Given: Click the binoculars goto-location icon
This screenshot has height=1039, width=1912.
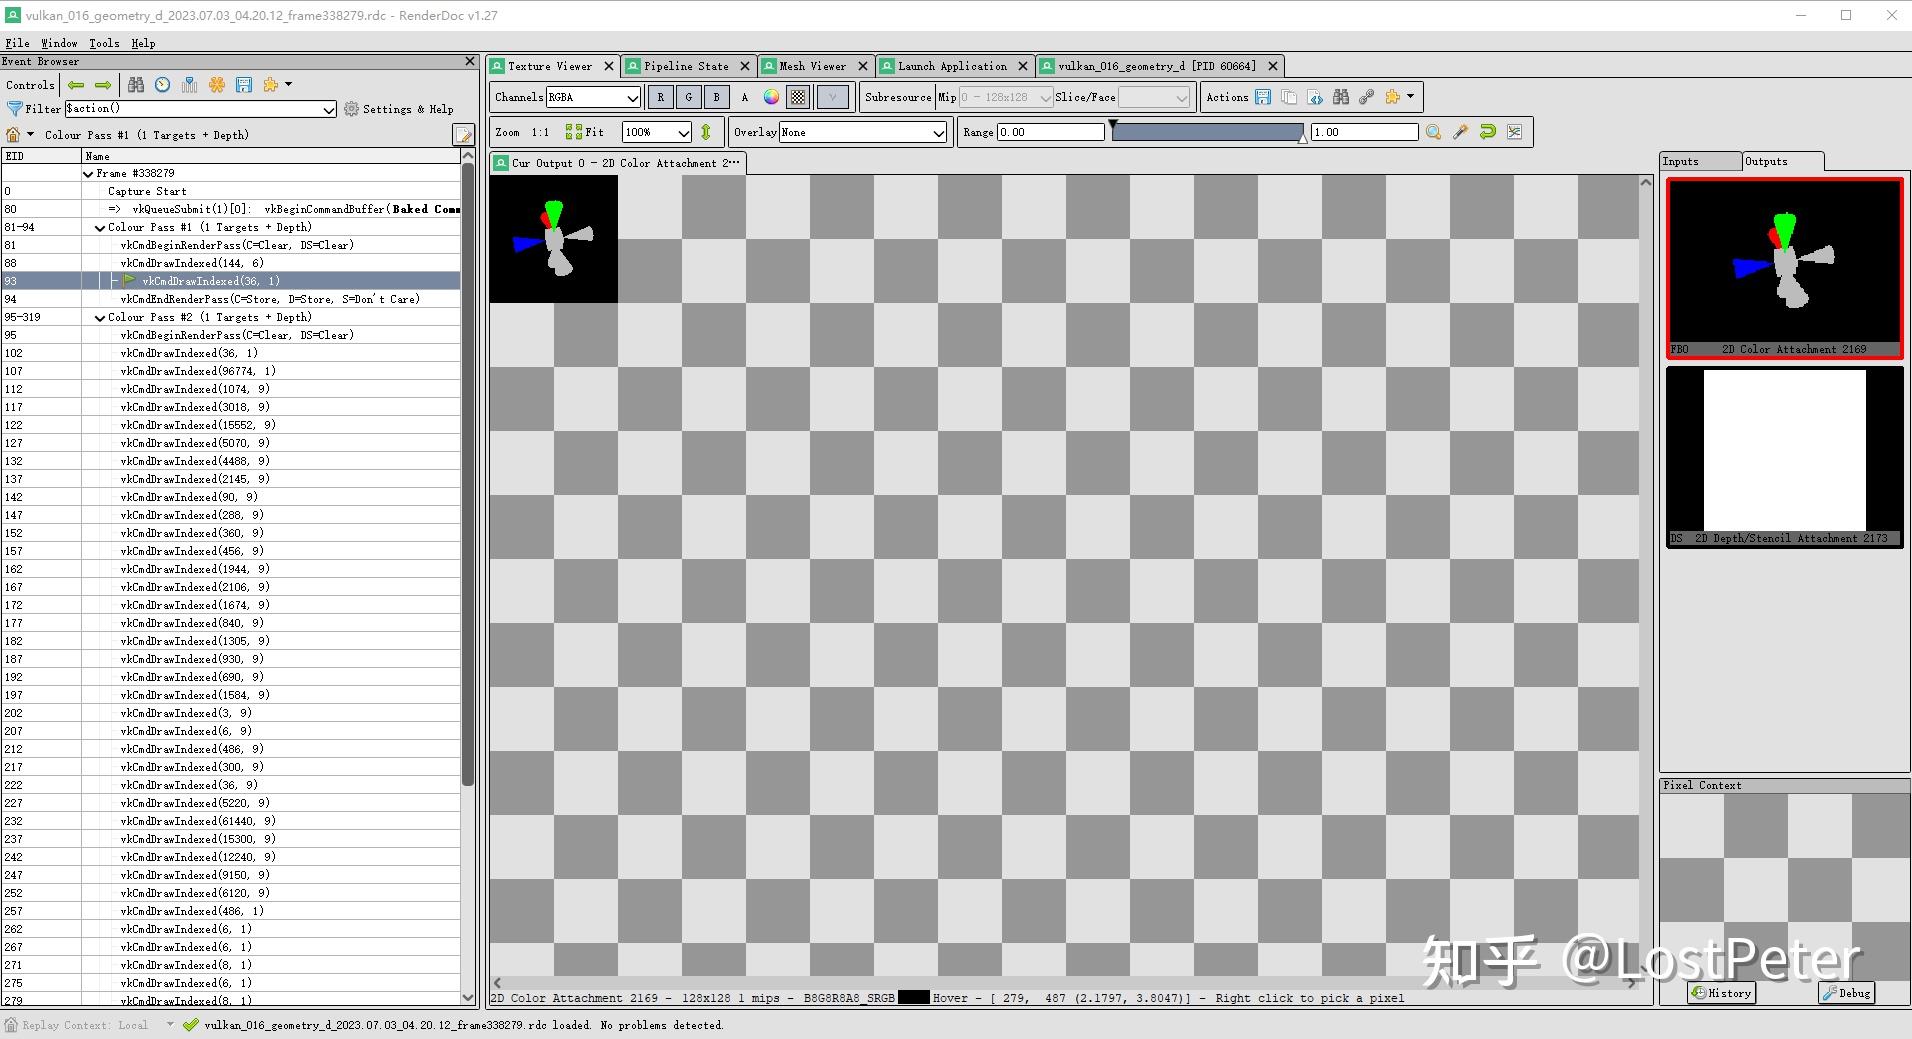Looking at the screenshot, I should 1340,97.
